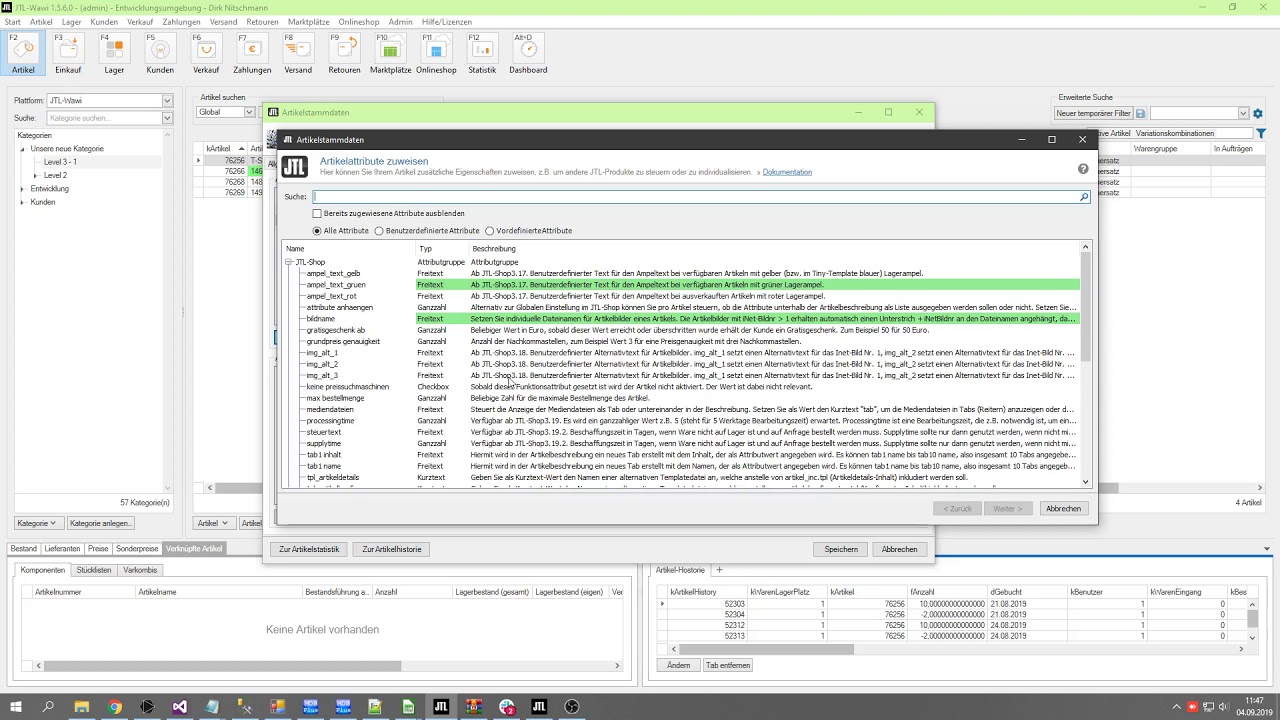Select the 'bildname' attribute row

[x=681, y=319]
